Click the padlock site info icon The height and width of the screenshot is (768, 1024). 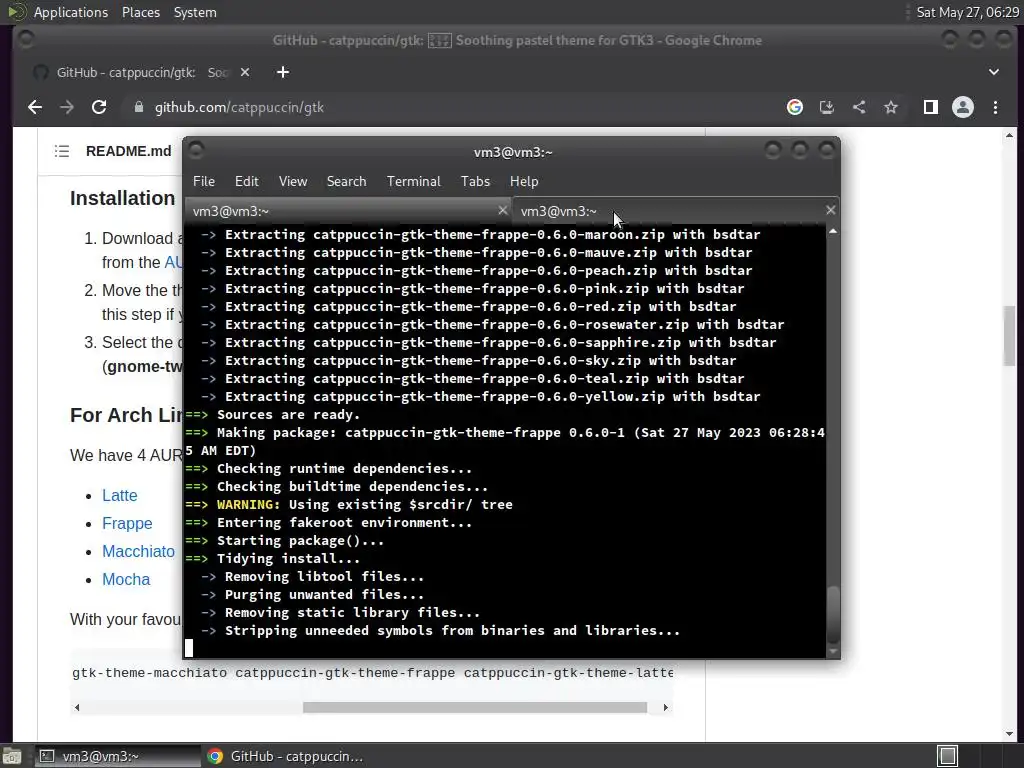pyautogui.click(x=138, y=108)
